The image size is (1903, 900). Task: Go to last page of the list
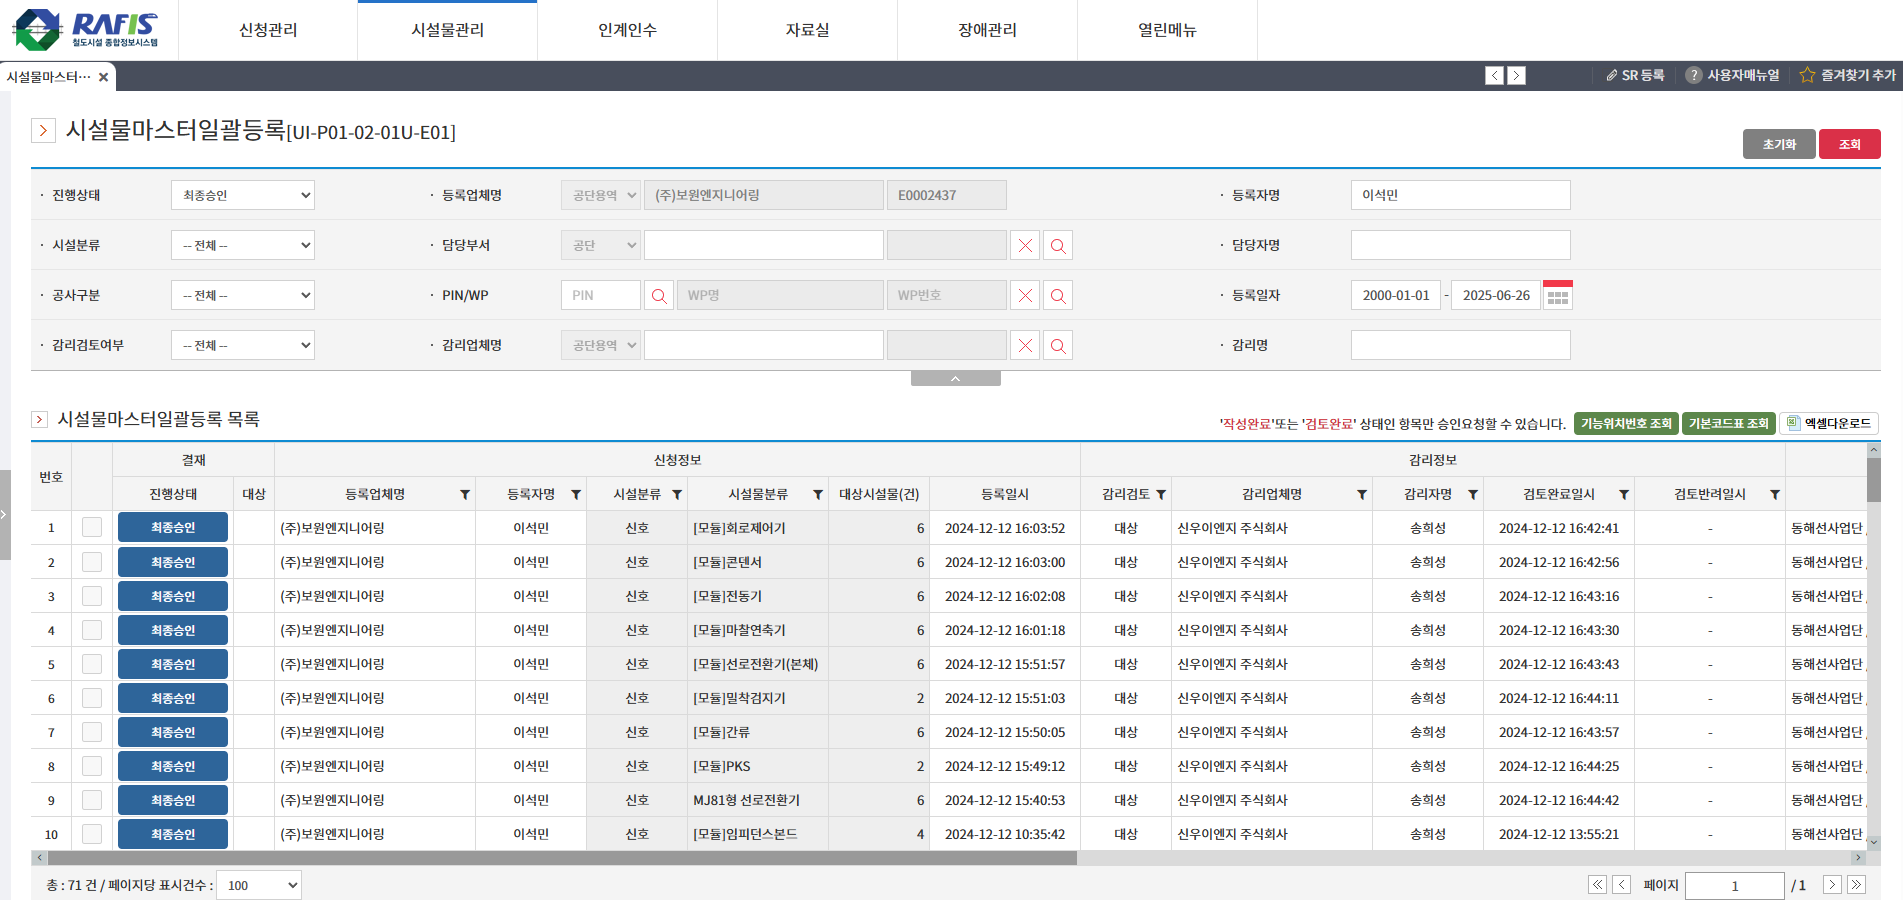point(1856,884)
